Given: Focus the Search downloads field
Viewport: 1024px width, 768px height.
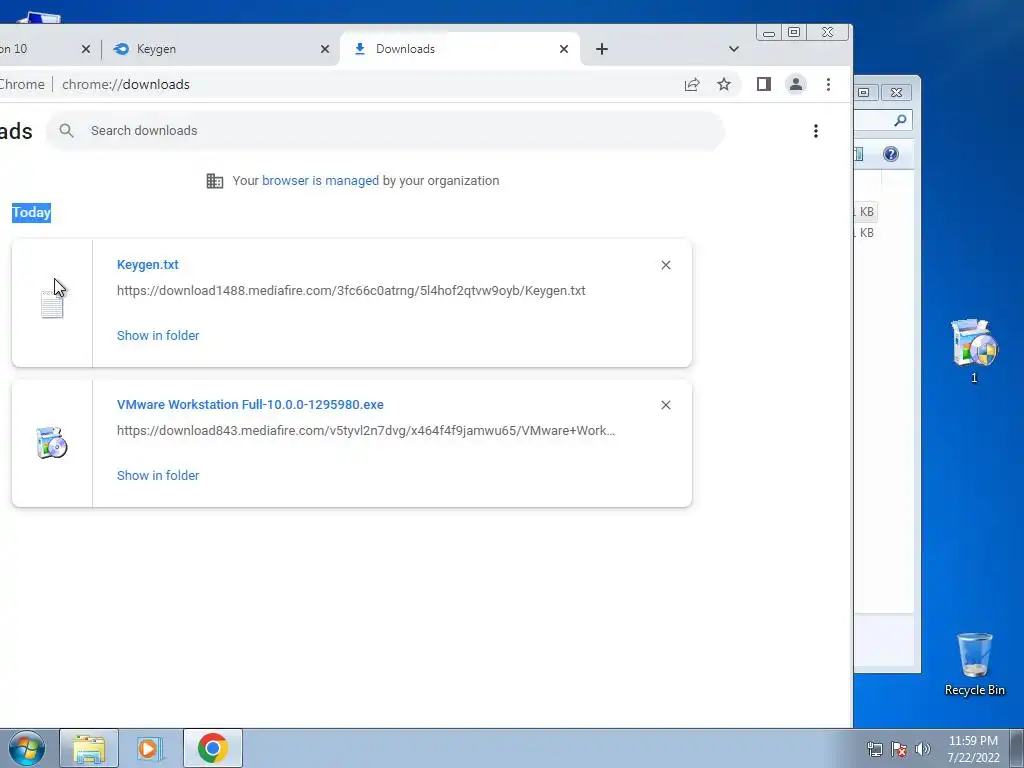Looking at the screenshot, I should point(385,131).
